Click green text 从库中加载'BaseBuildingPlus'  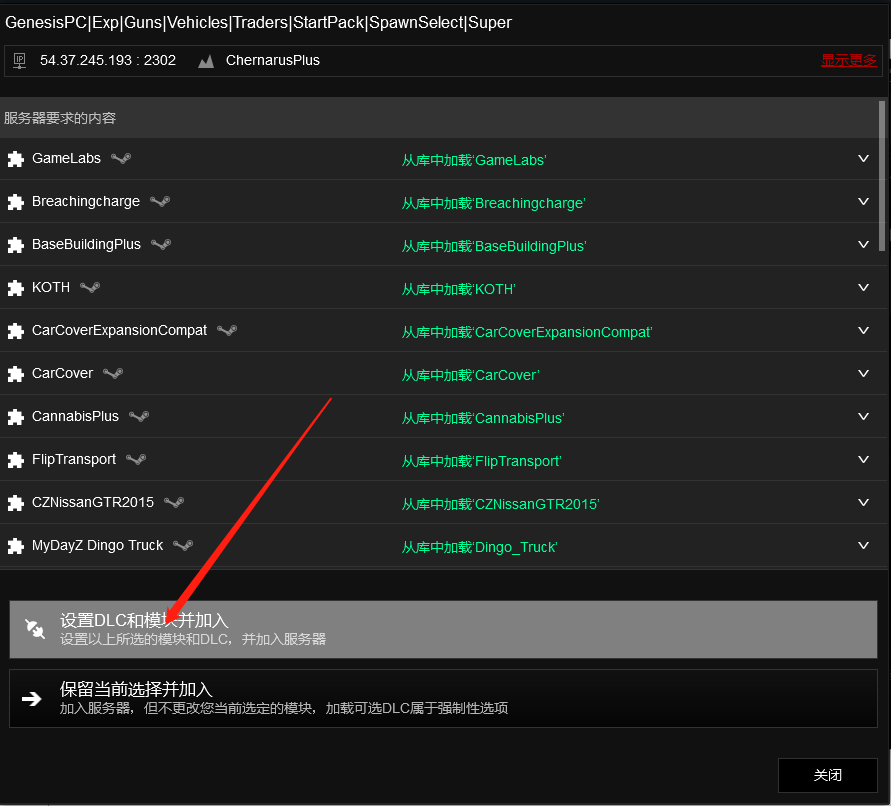tap(494, 246)
